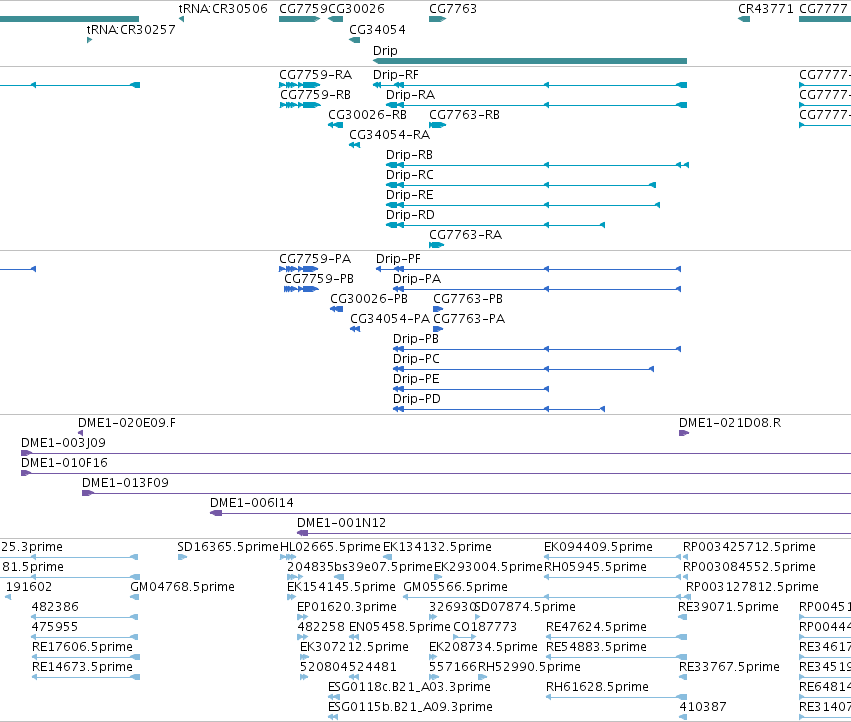
Task: Open the RE54883.5prime EST
Action: coord(617,657)
